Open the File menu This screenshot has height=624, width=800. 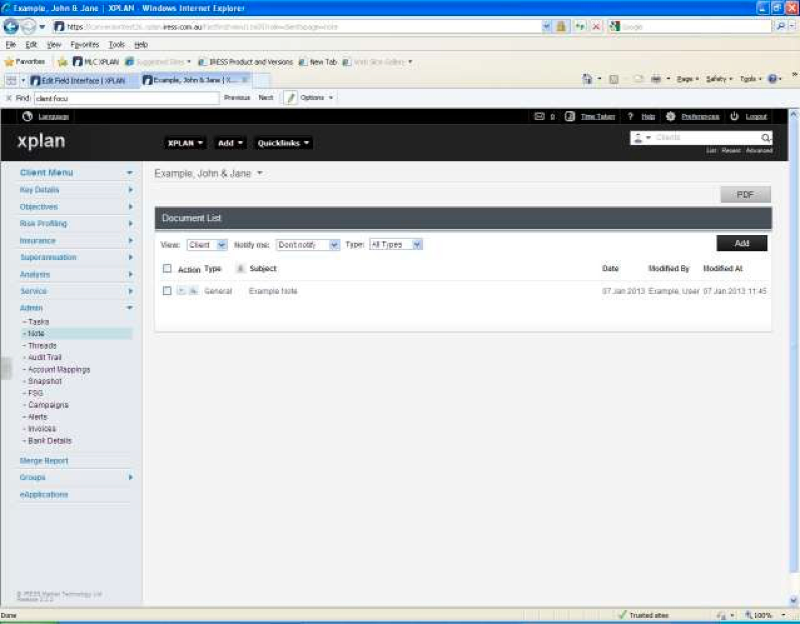point(11,45)
